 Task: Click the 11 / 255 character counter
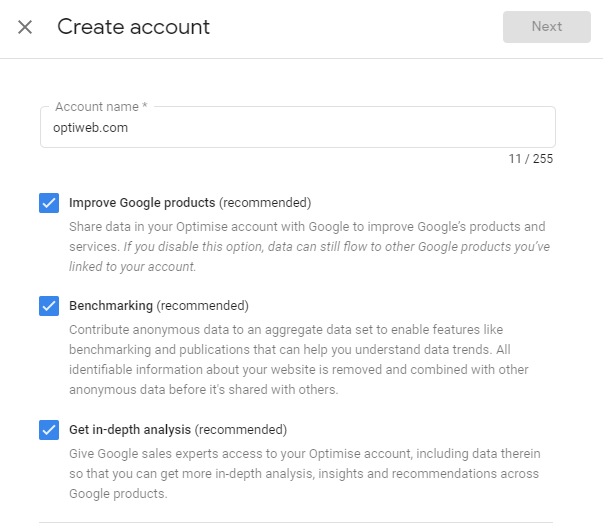[x=530, y=159]
